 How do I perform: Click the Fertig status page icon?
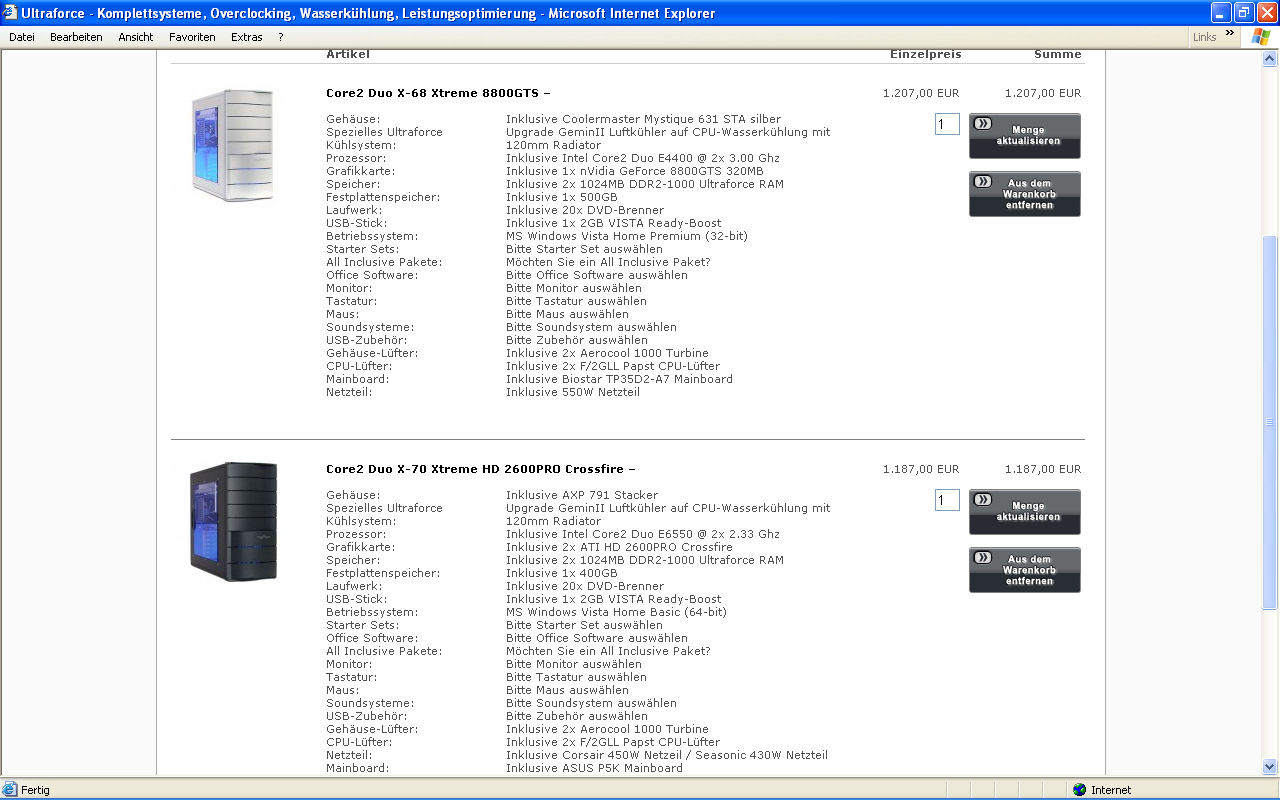tap(11, 790)
